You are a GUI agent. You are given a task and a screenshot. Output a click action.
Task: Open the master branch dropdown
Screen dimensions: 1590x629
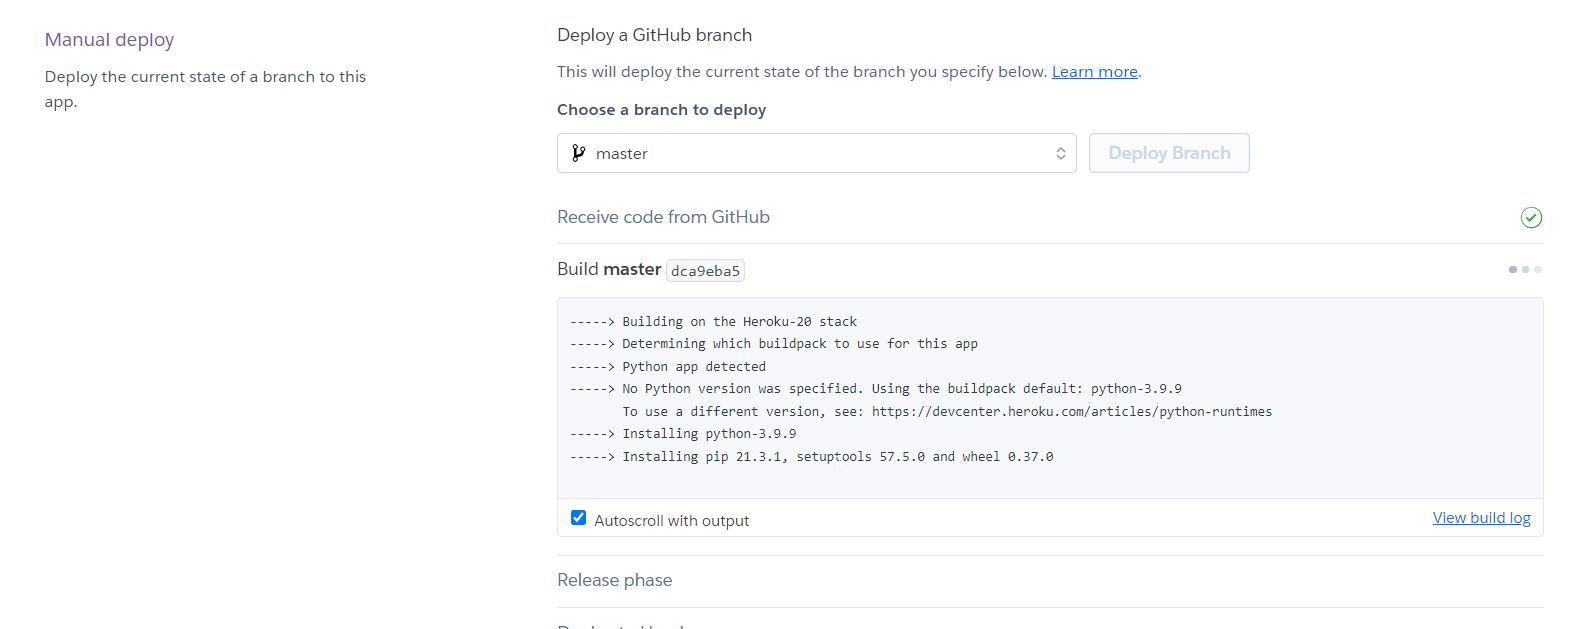[816, 153]
